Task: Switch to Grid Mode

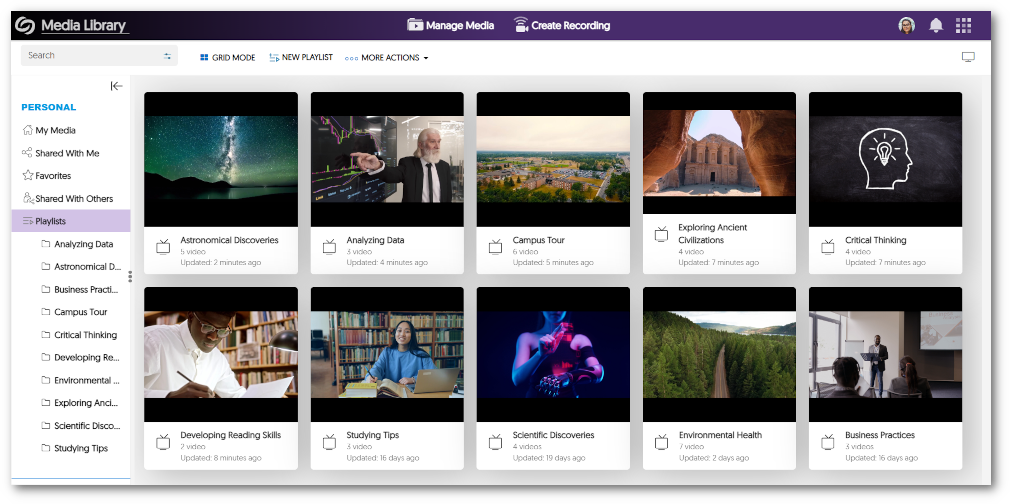Action: point(227,57)
